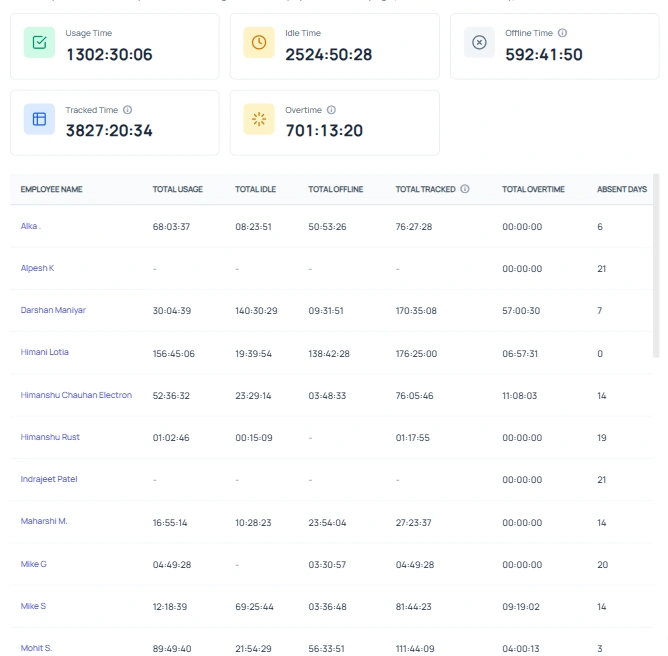Click Mike G's absent days 20

pyautogui.click(x=602, y=565)
